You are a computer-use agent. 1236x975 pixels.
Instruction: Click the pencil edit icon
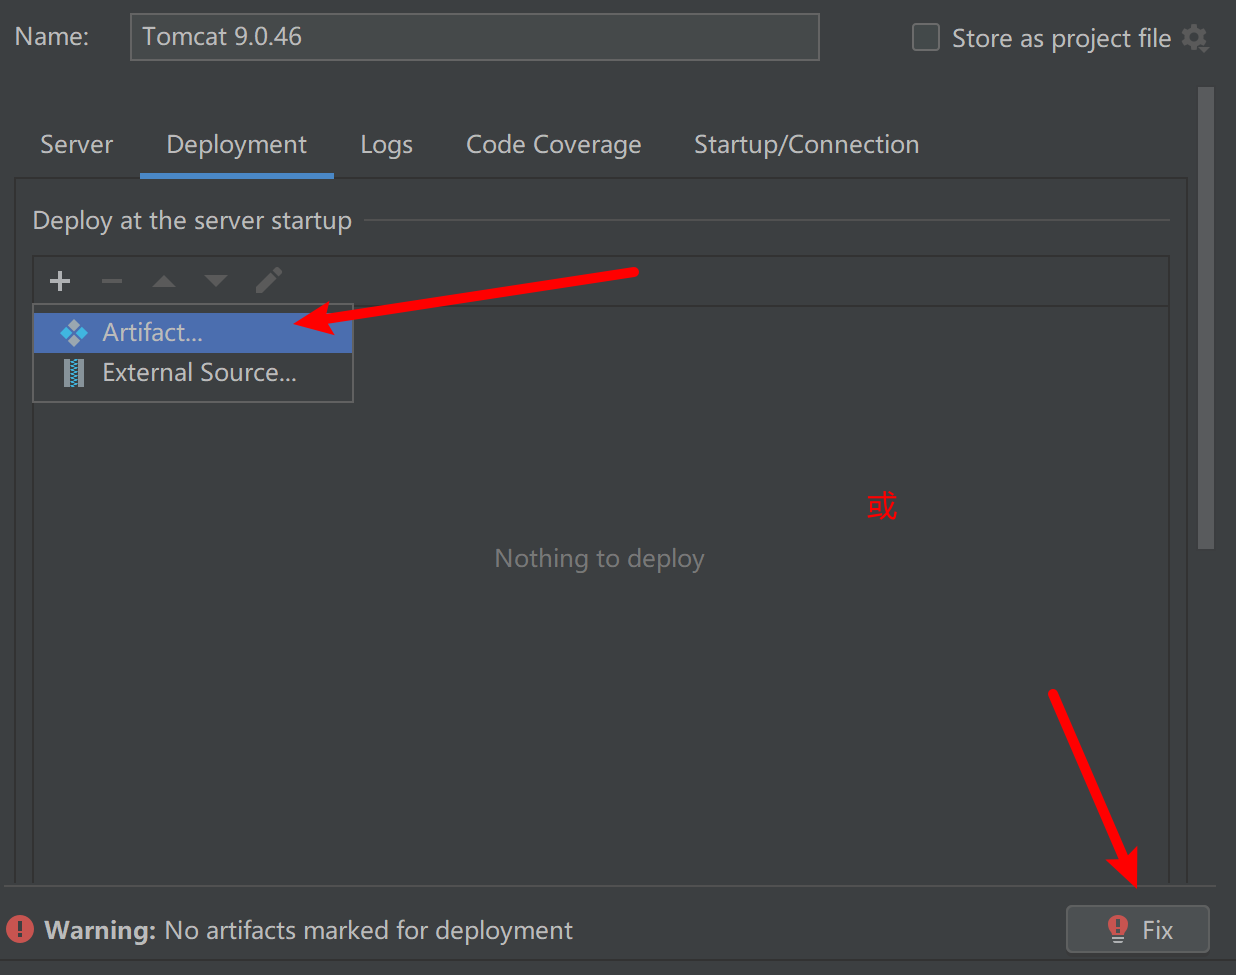point(268,281)
